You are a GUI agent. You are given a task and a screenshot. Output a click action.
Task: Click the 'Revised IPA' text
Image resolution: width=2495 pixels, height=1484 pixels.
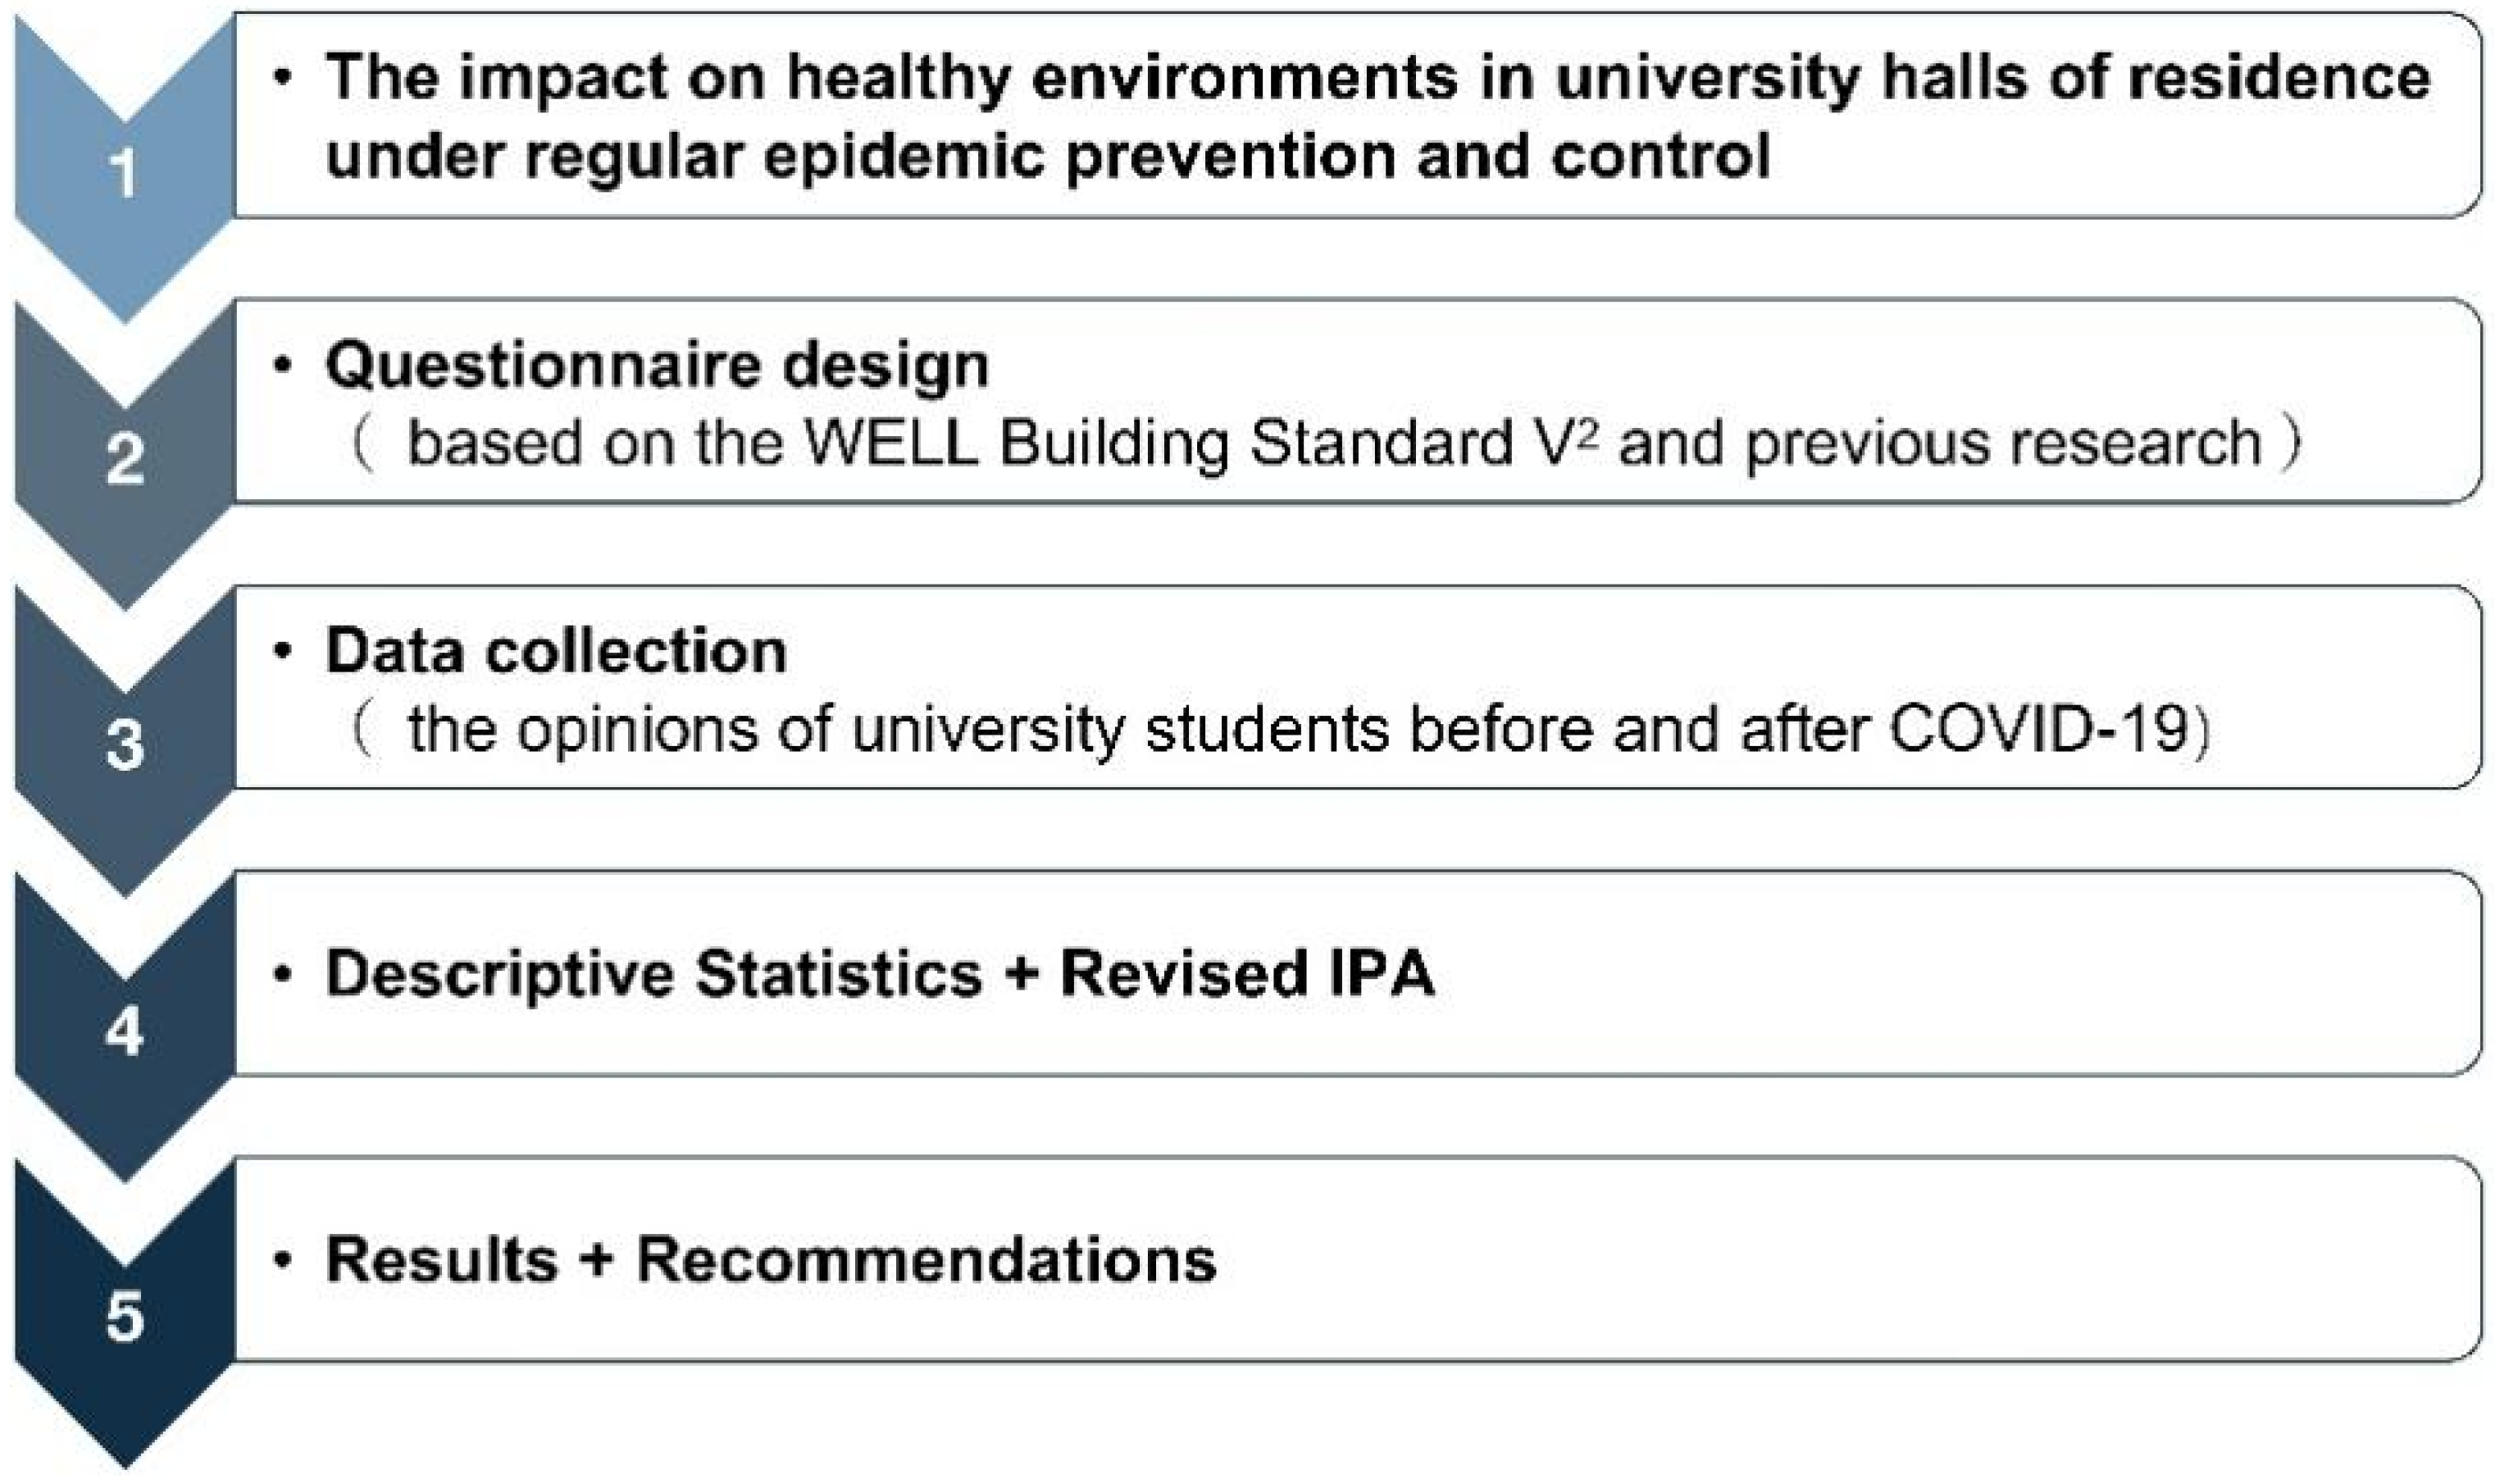[1247, 973]
